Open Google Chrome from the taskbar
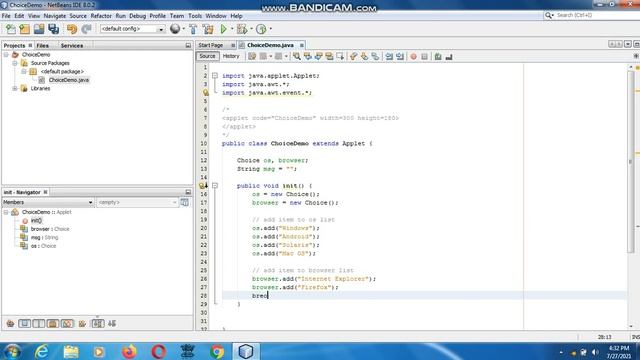This screenshot has height=360, width=640. 217,351
